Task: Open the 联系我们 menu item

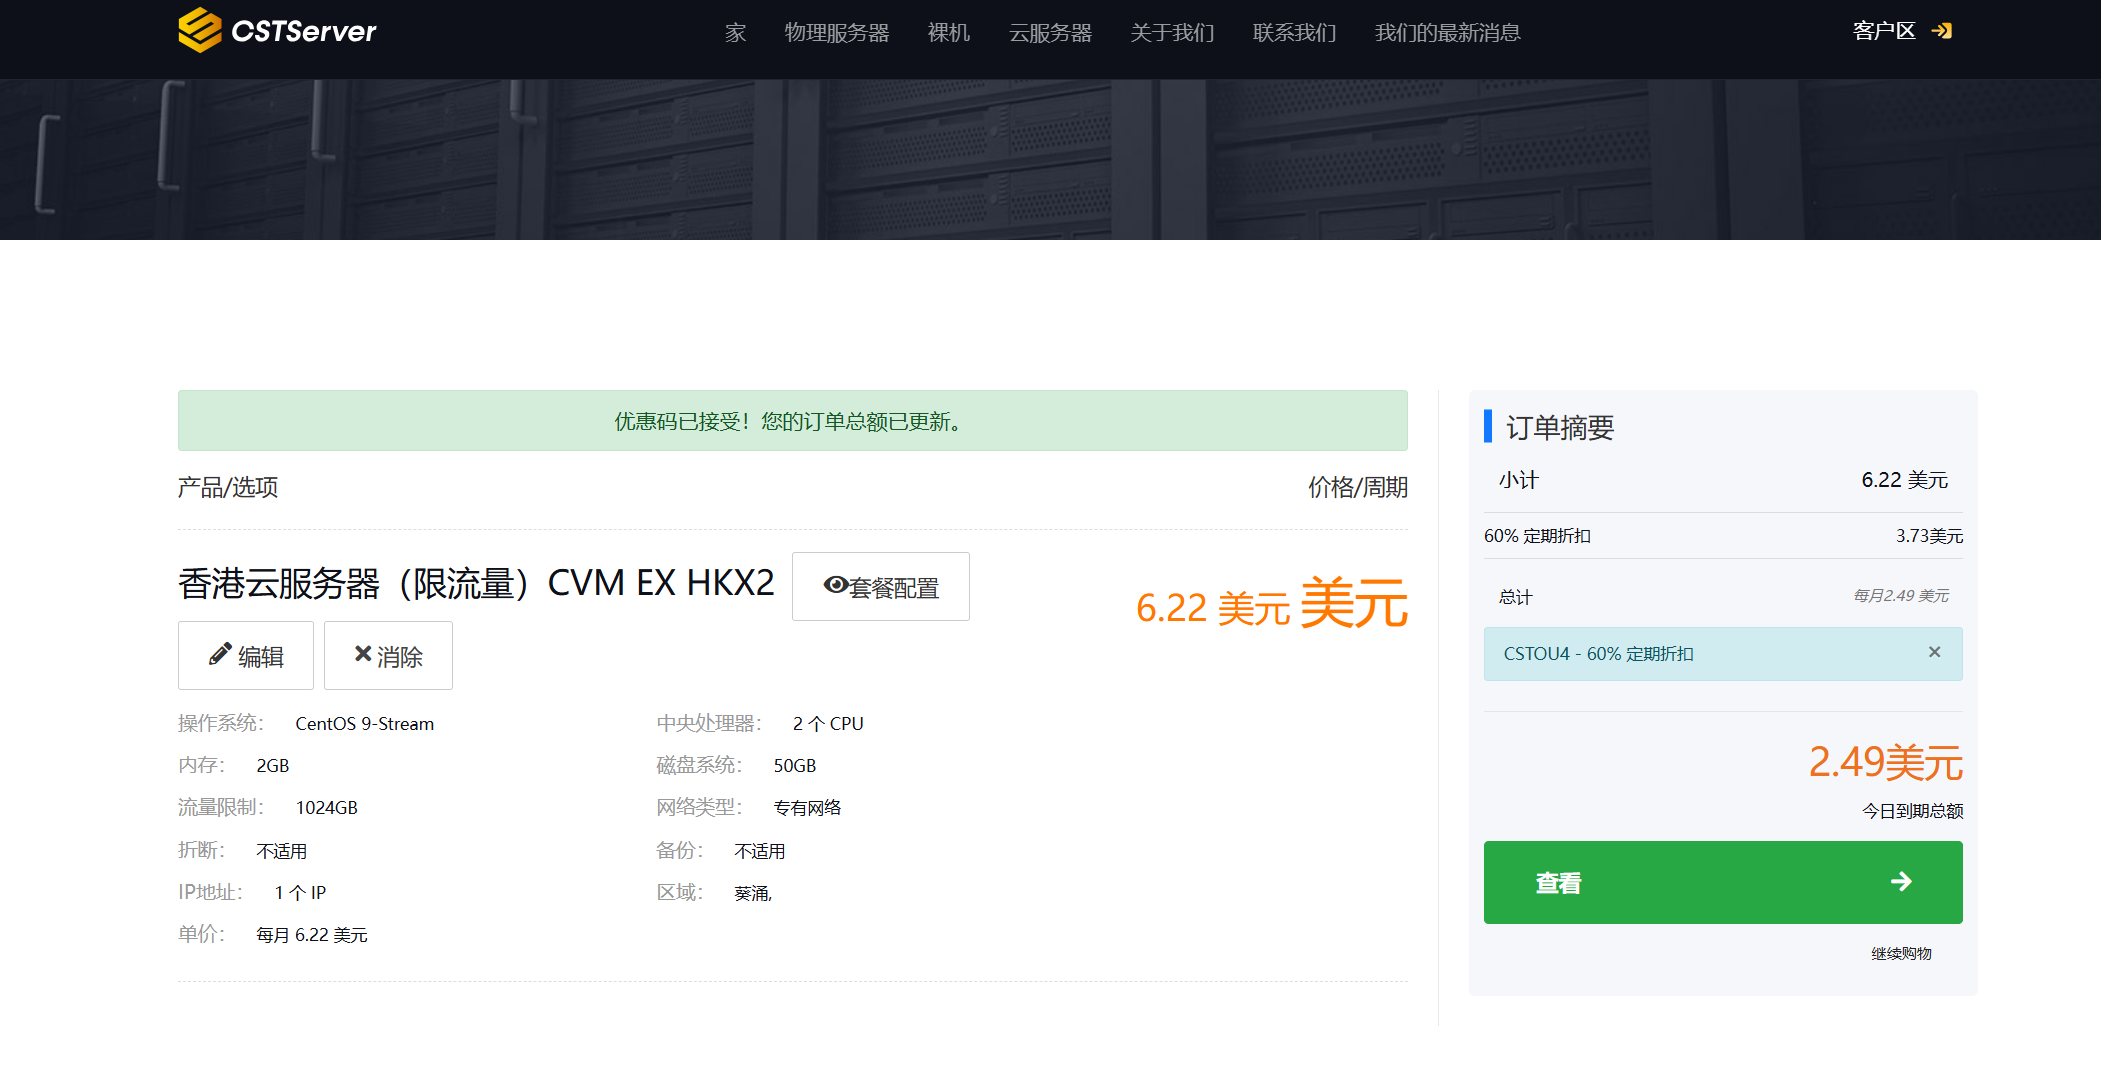Action: 1294,33
